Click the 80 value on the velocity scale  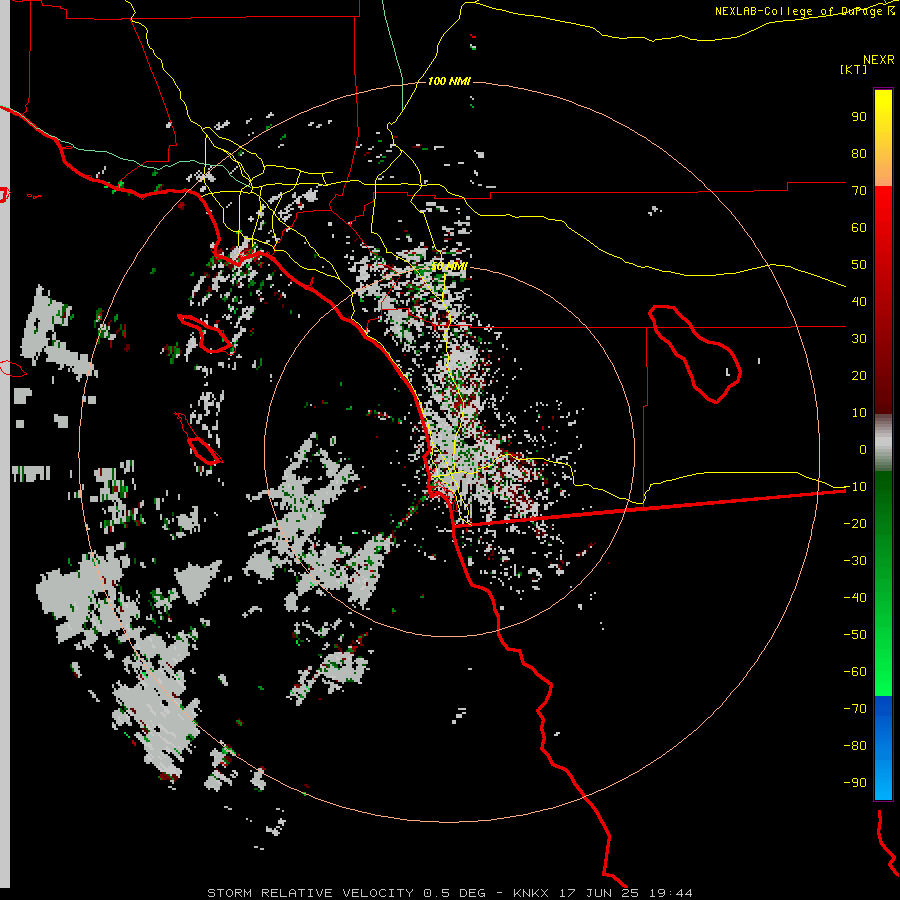(859, 154)
